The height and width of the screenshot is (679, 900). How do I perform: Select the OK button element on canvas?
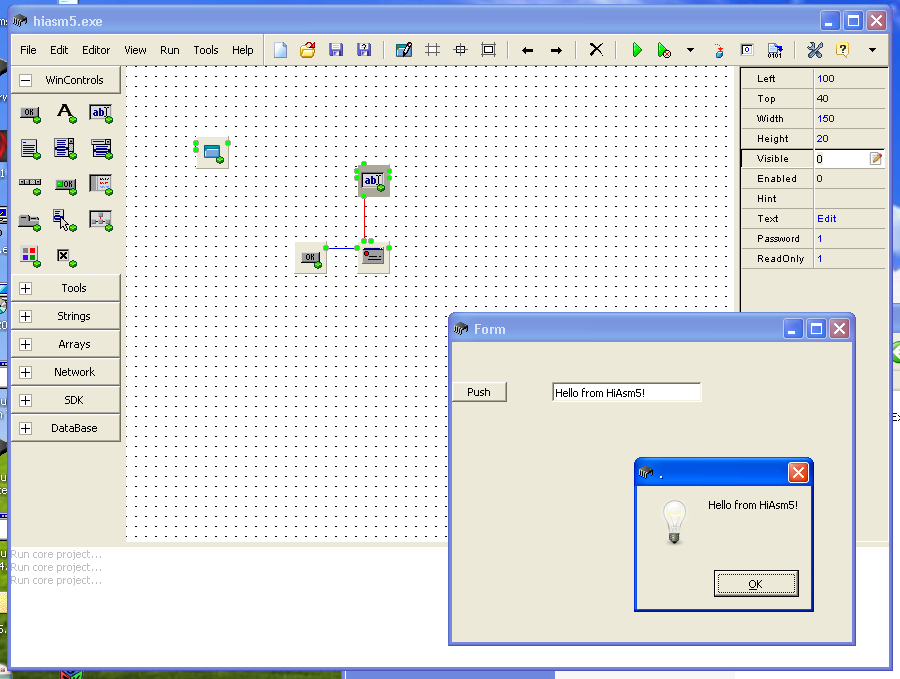point(311,258)
